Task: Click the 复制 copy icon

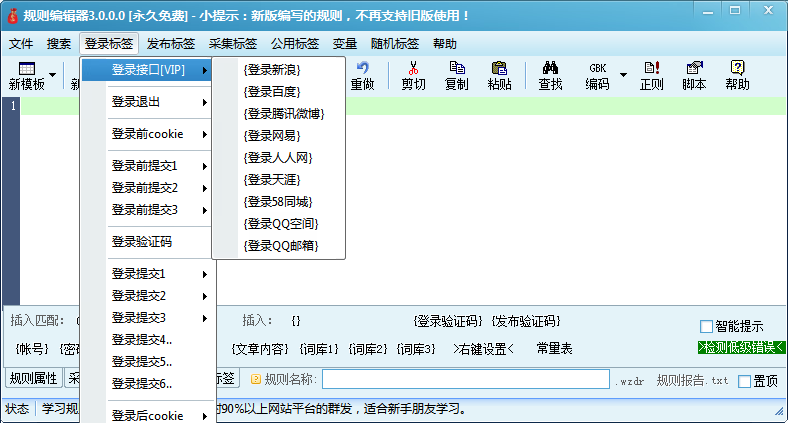Action: click(x=456, y=67)
